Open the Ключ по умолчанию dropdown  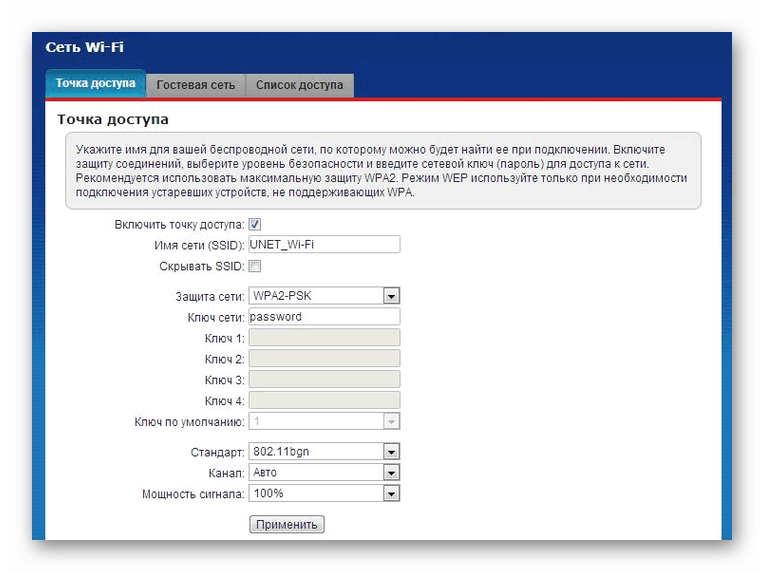pyautogui.click(x=325, y=421)
